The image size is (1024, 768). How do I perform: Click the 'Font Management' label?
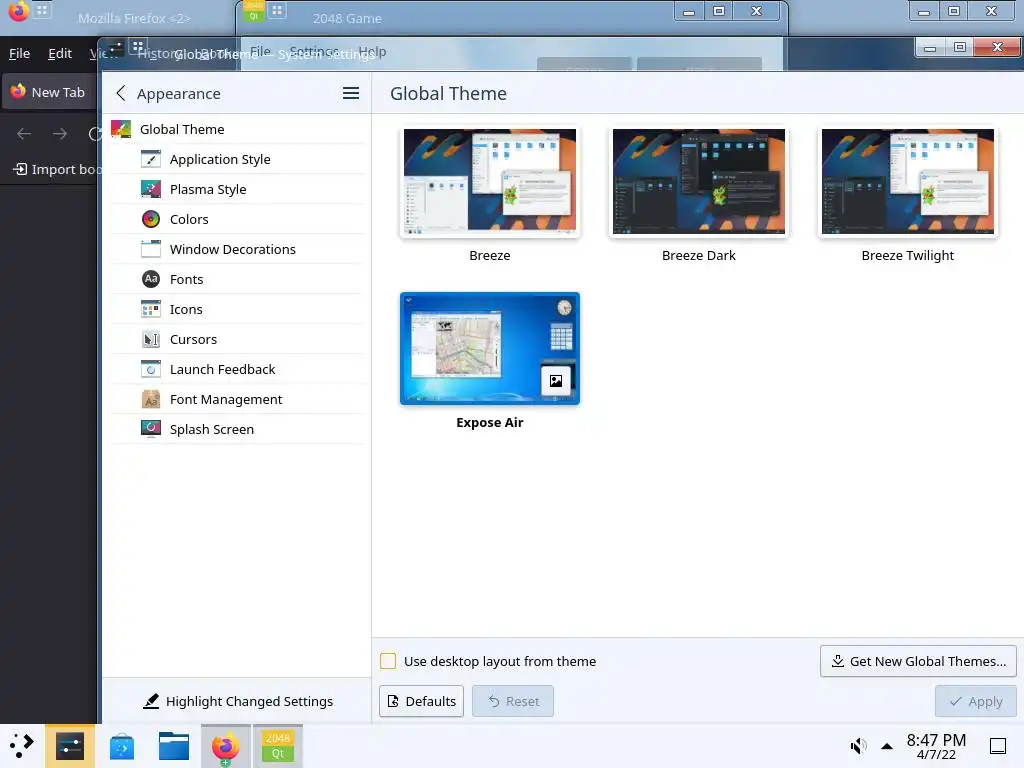[x=226, y=400]
